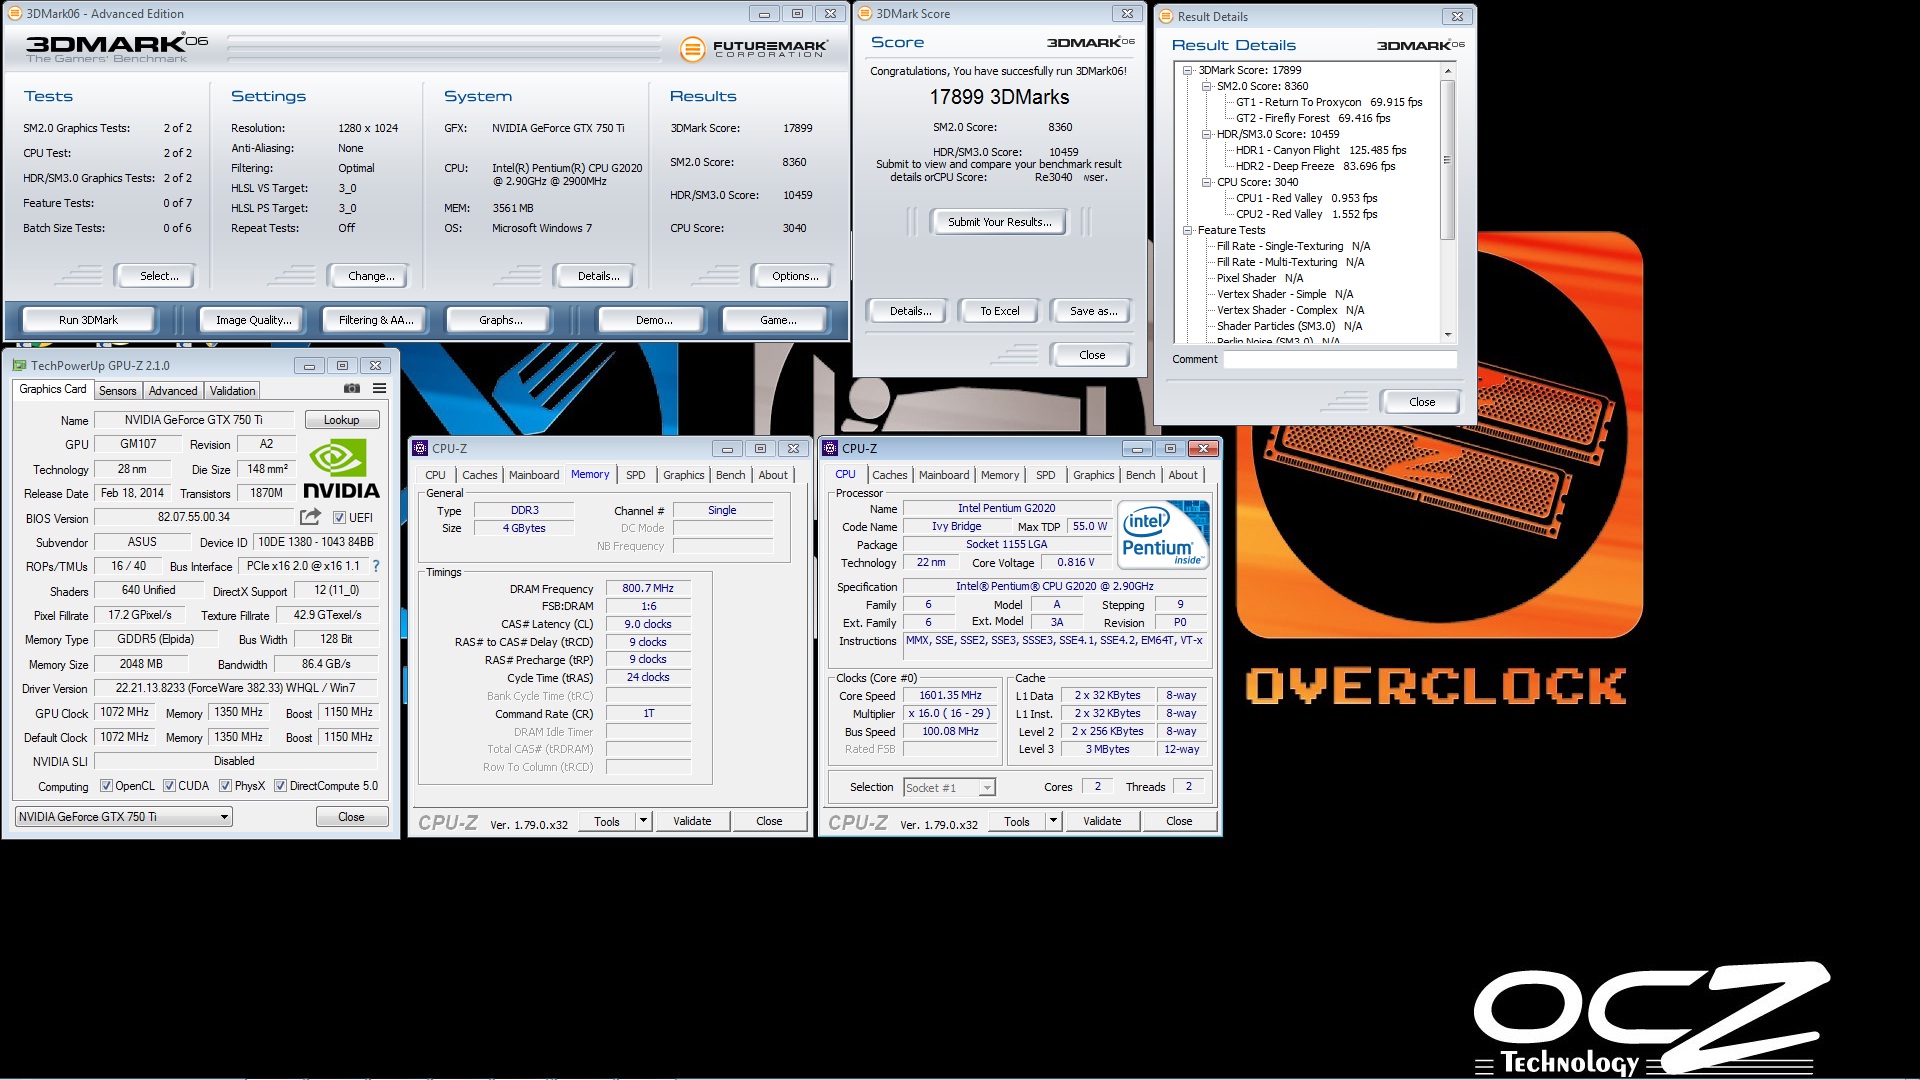The width and height of the screenshot is (1920, 1080).
Task: Close the 3DMark Score window with X
Action: point(1127,13)
